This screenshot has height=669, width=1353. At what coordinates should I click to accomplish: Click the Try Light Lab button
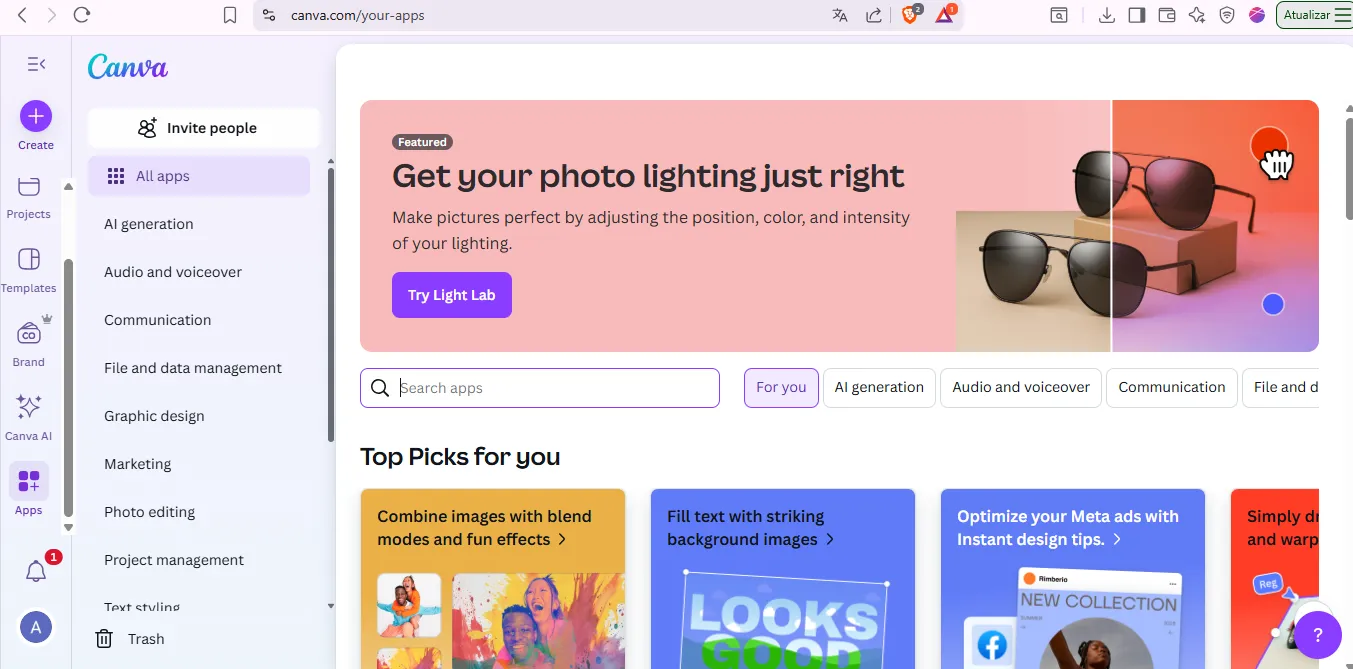[x=452, y=295]
